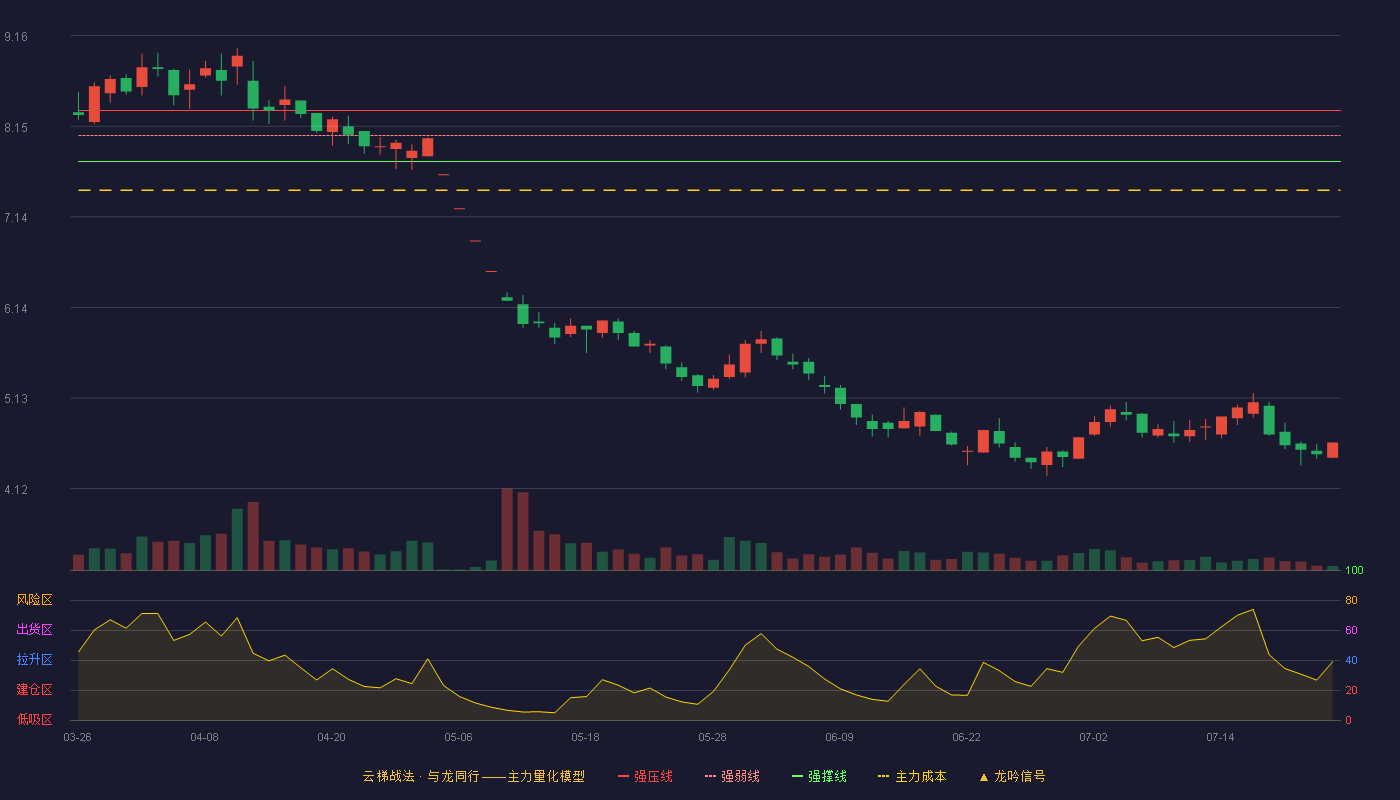Click the 07-14 date axis label
Viewport: 1400px width, 800px height.
coord(1220,737)
